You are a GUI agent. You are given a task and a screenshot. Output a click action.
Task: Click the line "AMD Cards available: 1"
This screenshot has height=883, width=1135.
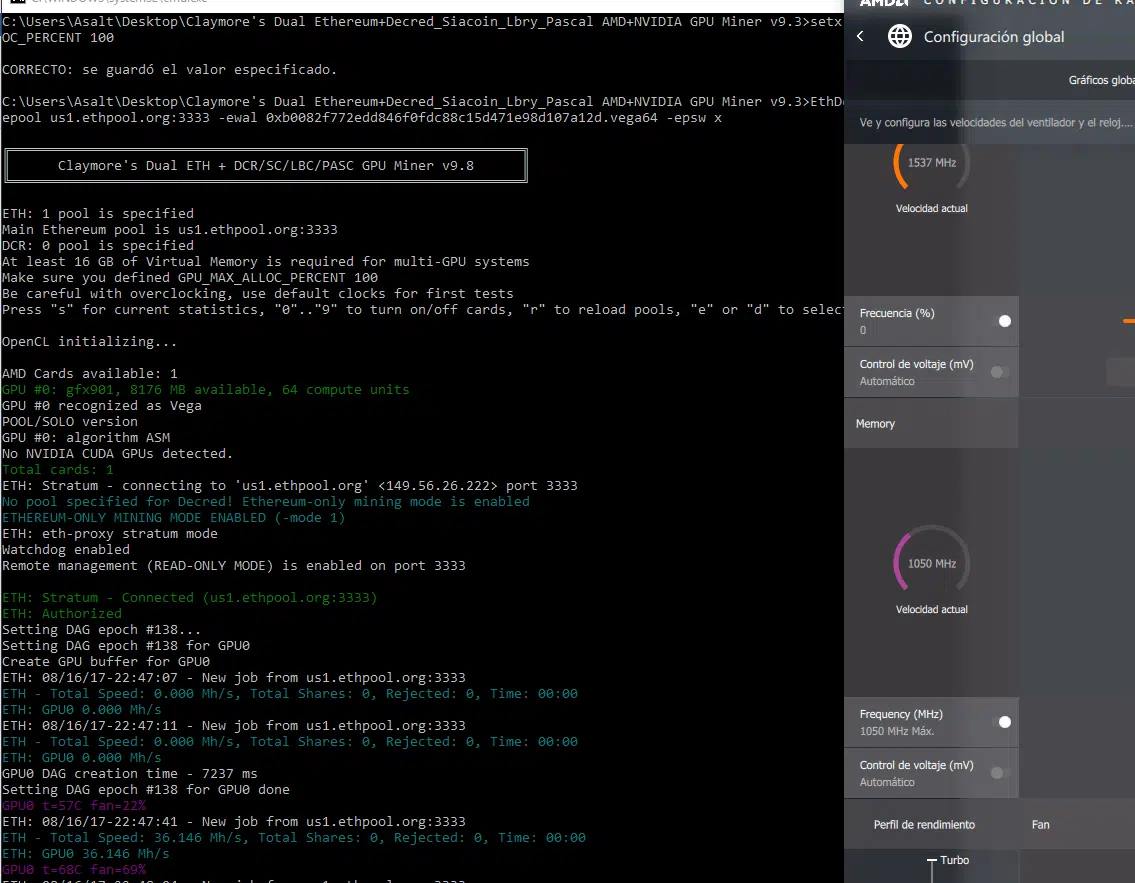pos(90,373)
